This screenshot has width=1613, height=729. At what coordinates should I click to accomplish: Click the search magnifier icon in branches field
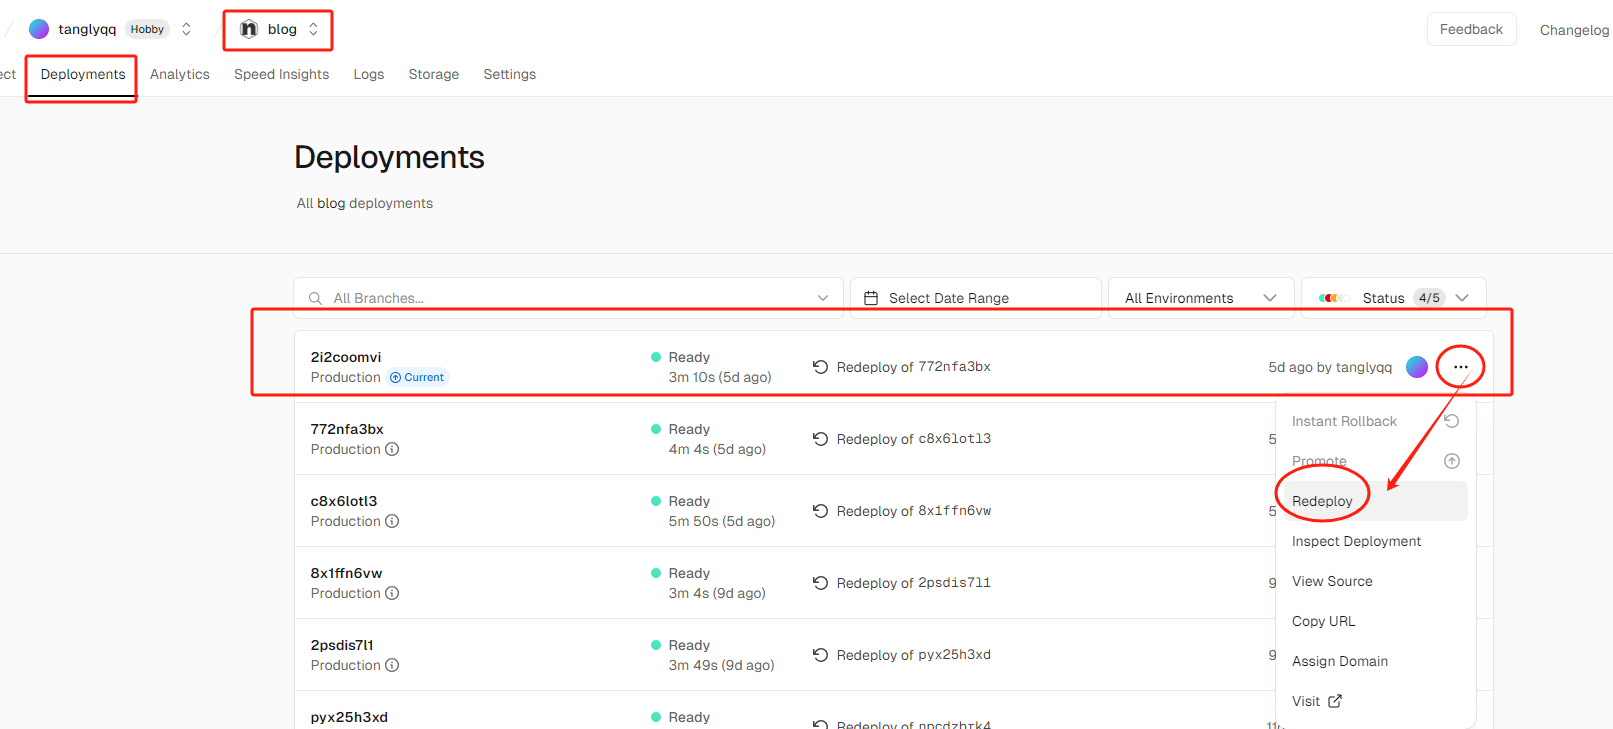tap(315, 298)
